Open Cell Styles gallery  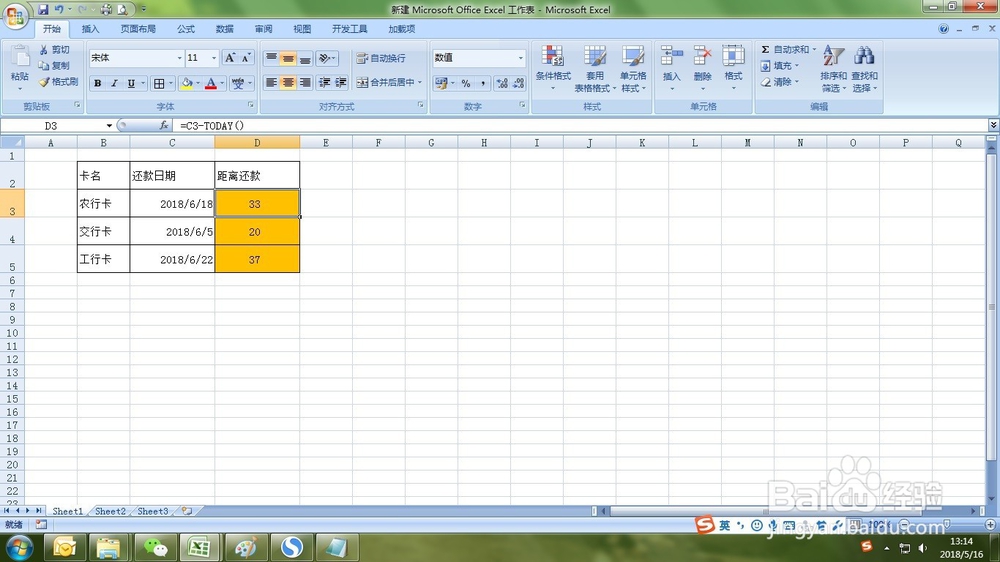pos(633,68)
